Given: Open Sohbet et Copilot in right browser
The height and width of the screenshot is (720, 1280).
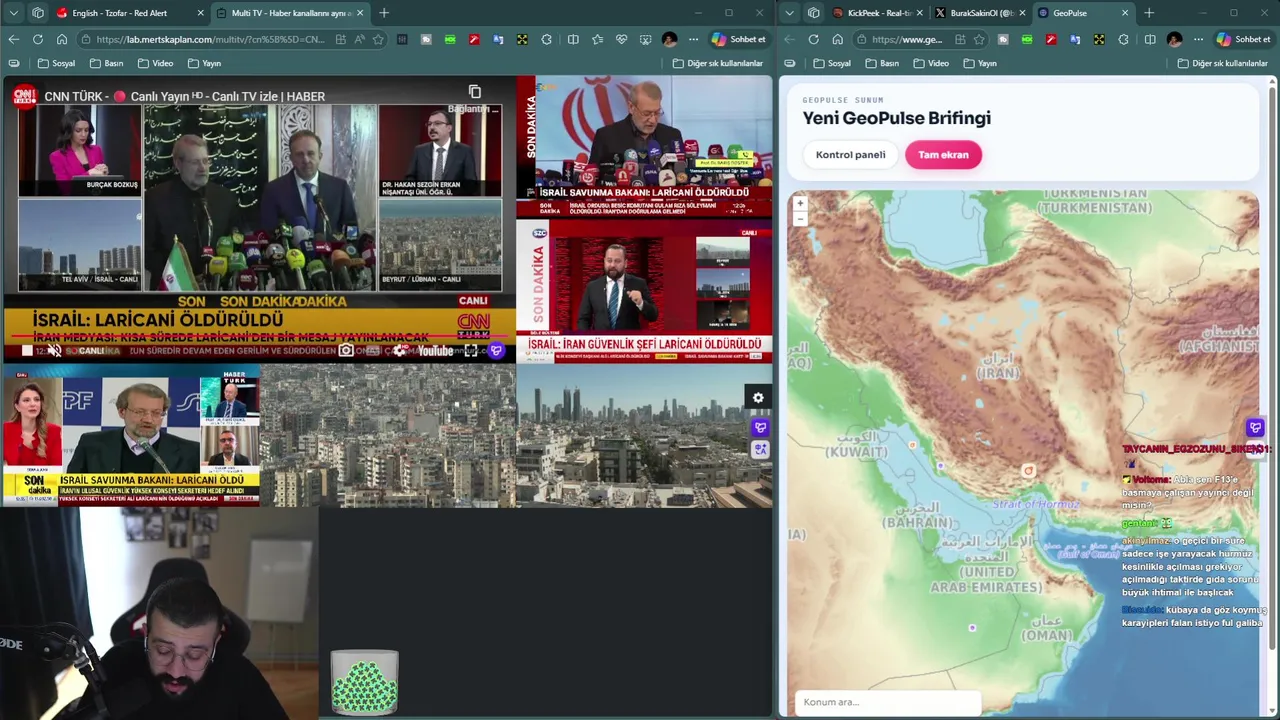Looking at the screenshot, I should 1243,39.
